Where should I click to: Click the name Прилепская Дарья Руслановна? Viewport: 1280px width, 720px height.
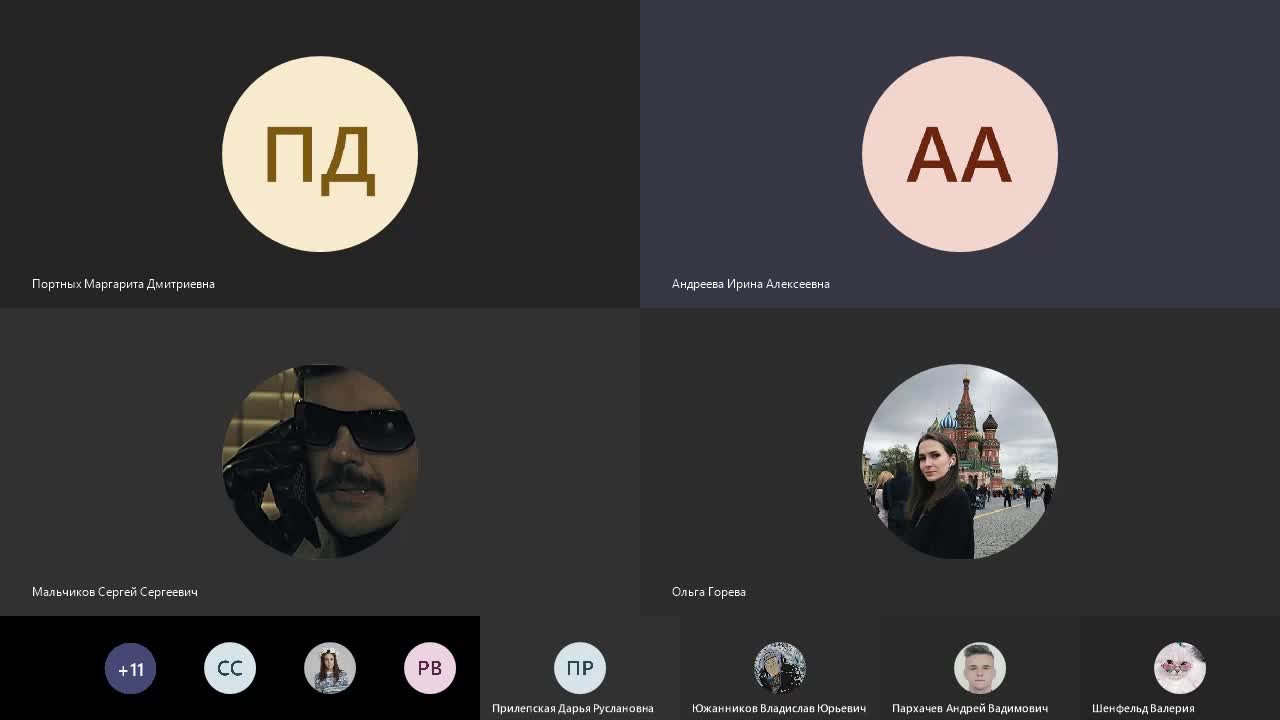click(573, 708)
